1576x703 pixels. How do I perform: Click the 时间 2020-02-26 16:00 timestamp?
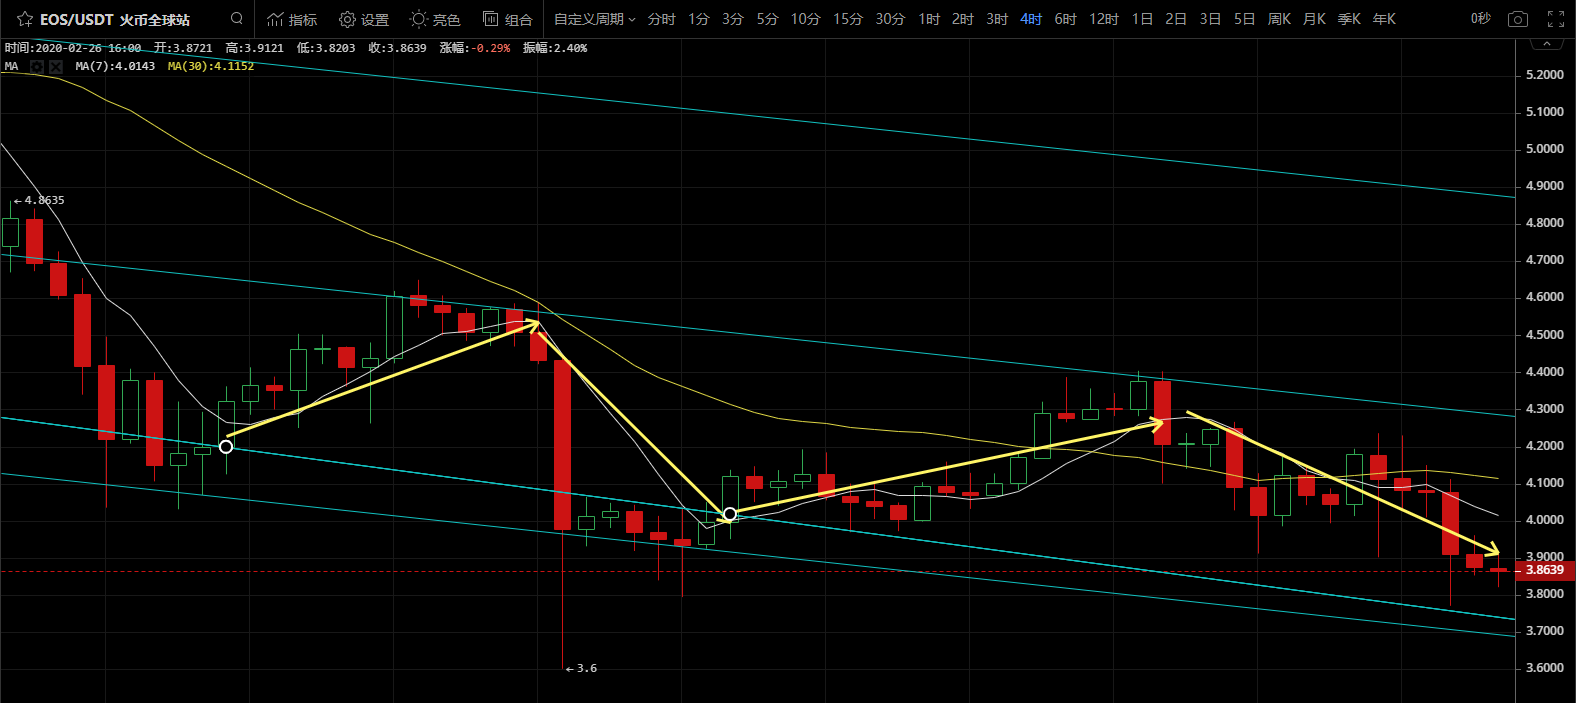[x=73, y=48]
